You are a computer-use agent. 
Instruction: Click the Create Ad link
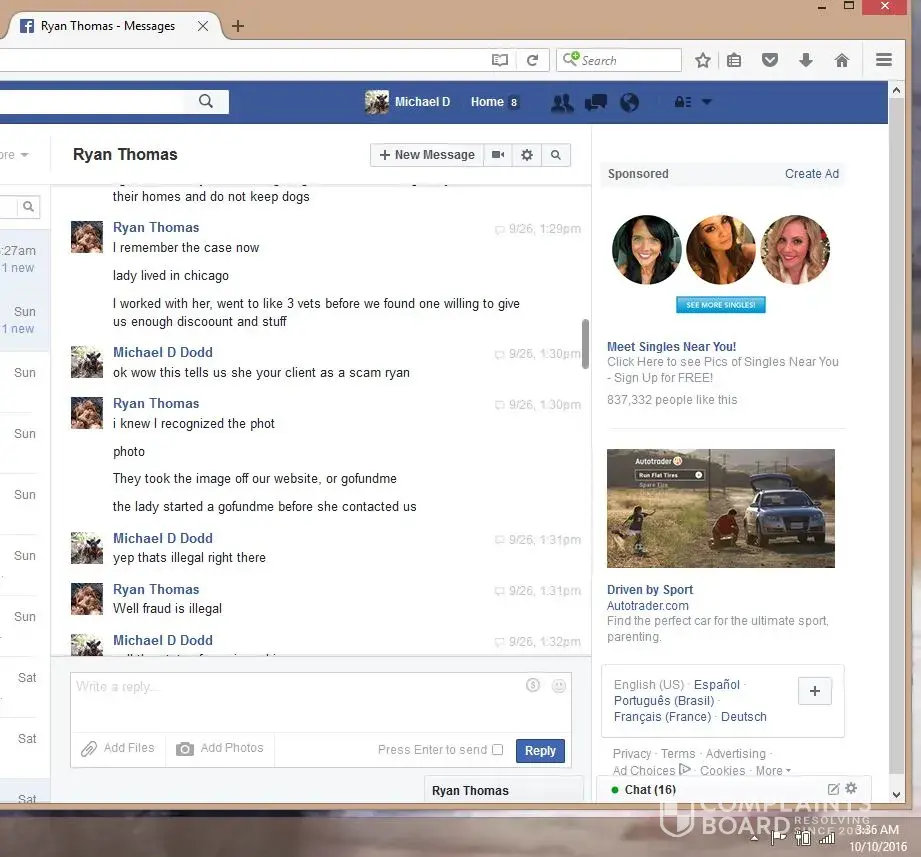(811, 174)
